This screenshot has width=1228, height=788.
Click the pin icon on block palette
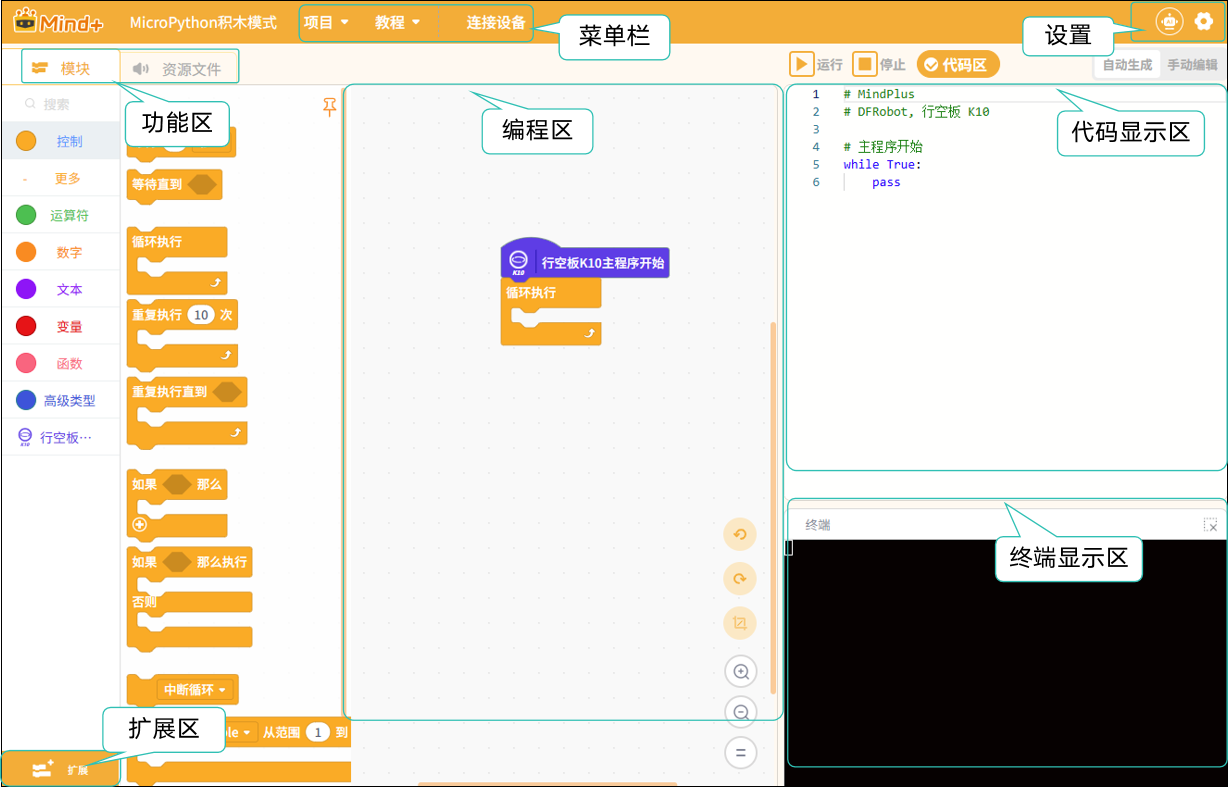330,107
